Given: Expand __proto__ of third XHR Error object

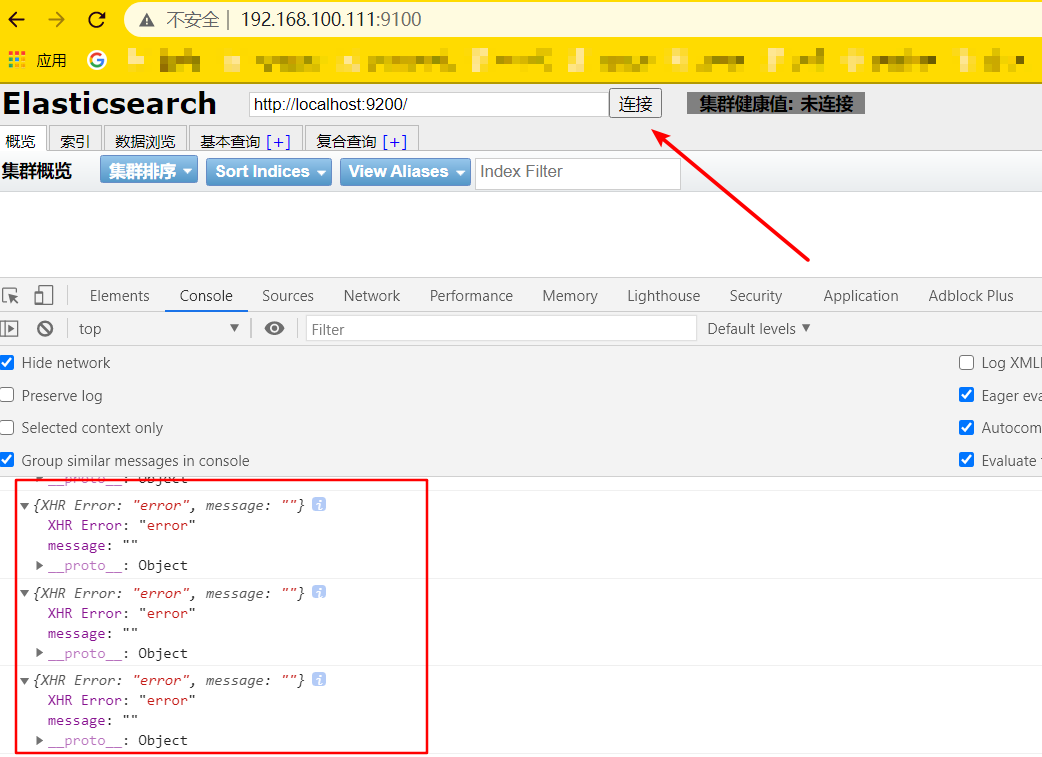Looking at the screenshot, I should (x=39, y=740).
